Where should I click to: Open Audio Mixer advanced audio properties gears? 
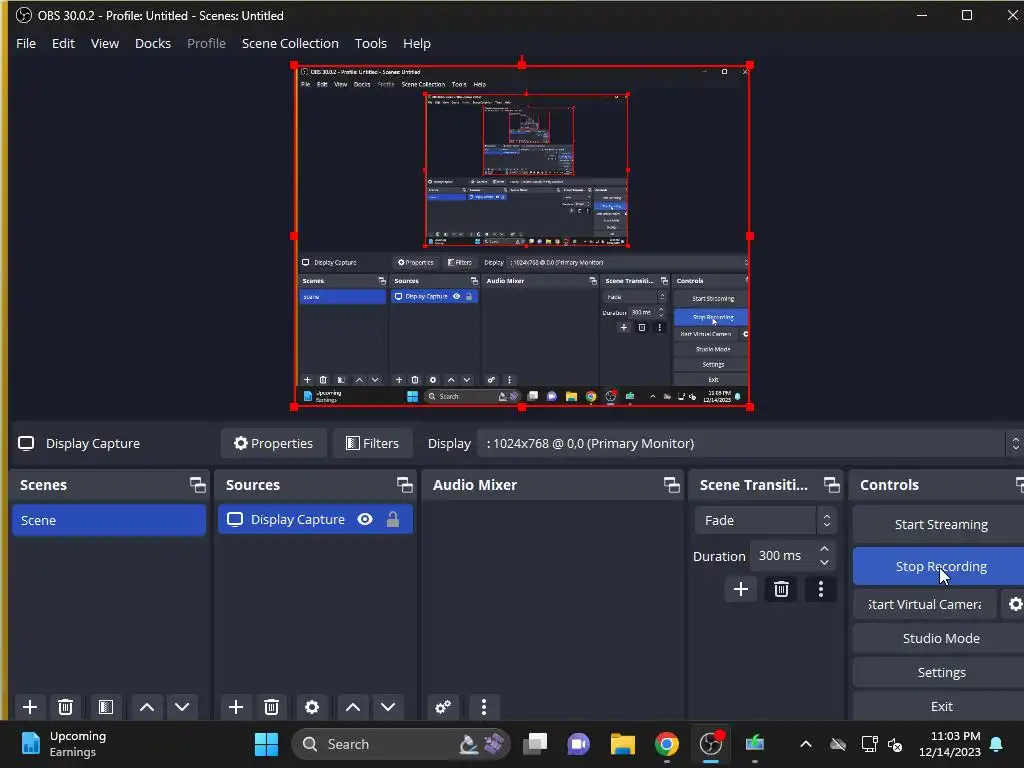pos(443,707)
